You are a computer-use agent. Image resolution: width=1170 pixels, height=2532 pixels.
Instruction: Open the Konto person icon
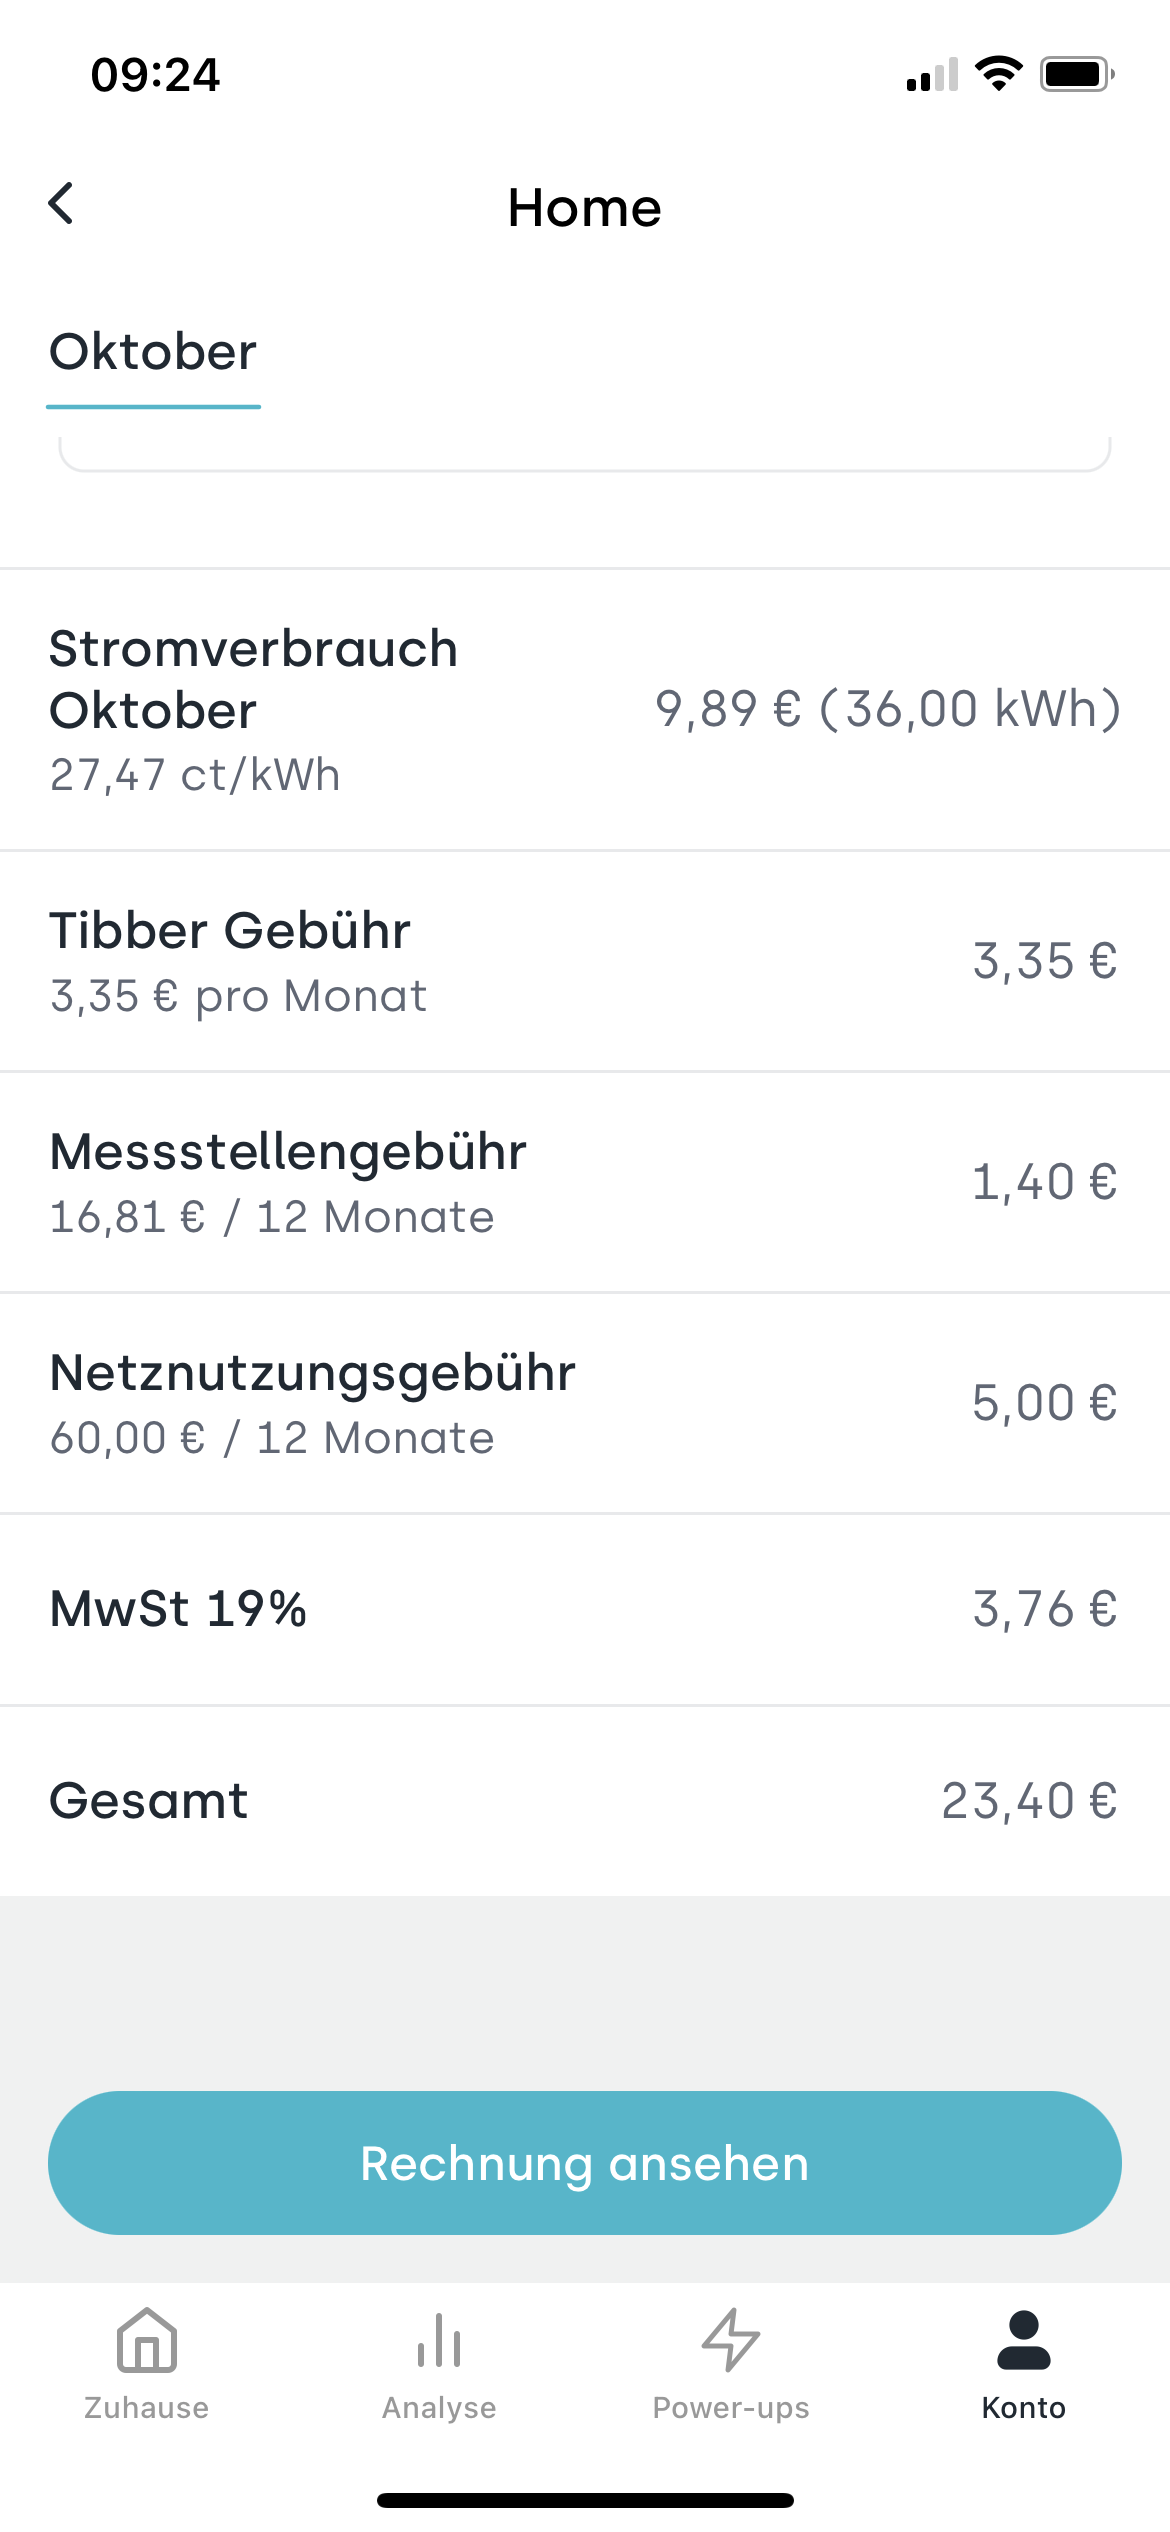coord(1023,2340)
